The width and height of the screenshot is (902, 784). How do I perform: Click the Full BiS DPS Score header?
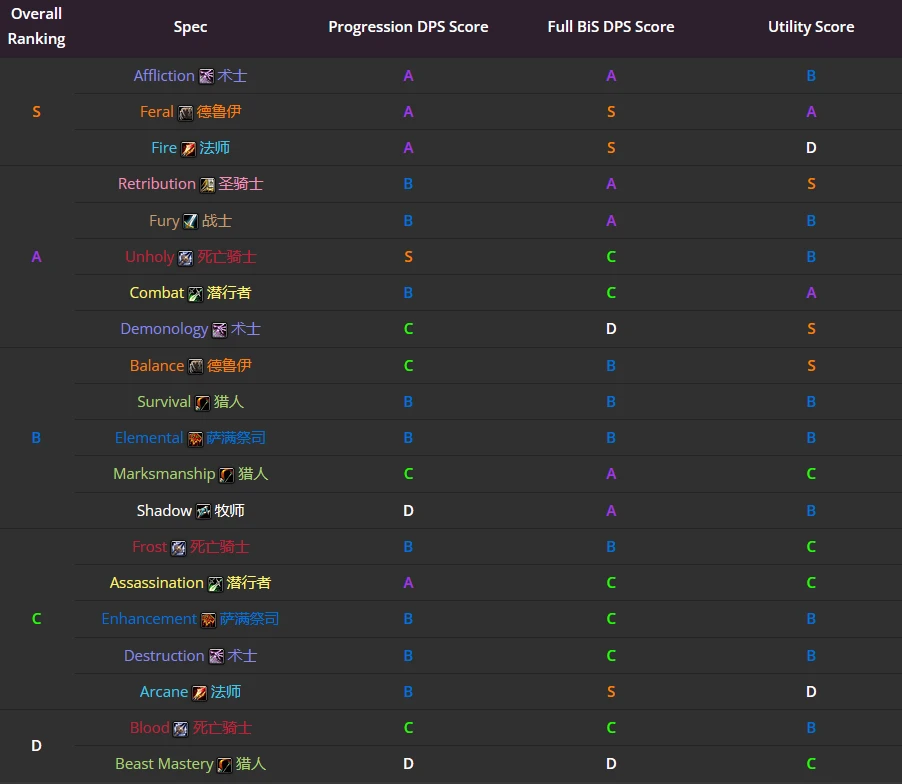coord(611,27)
